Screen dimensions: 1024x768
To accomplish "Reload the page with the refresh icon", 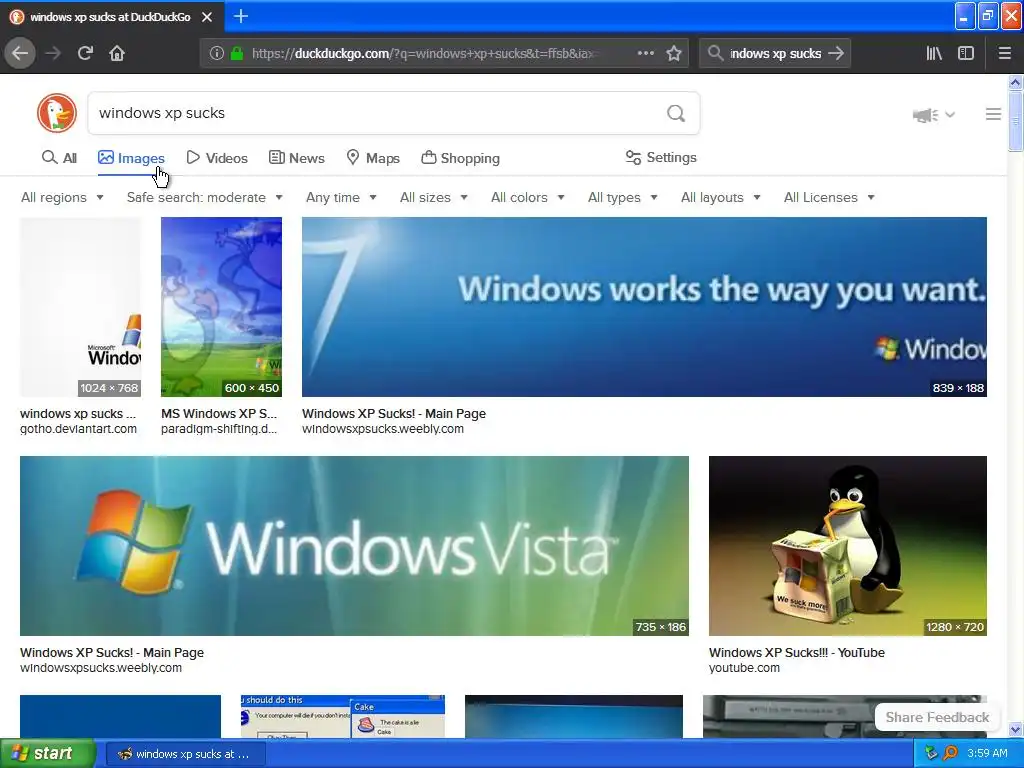I will (x=85, y=53).
